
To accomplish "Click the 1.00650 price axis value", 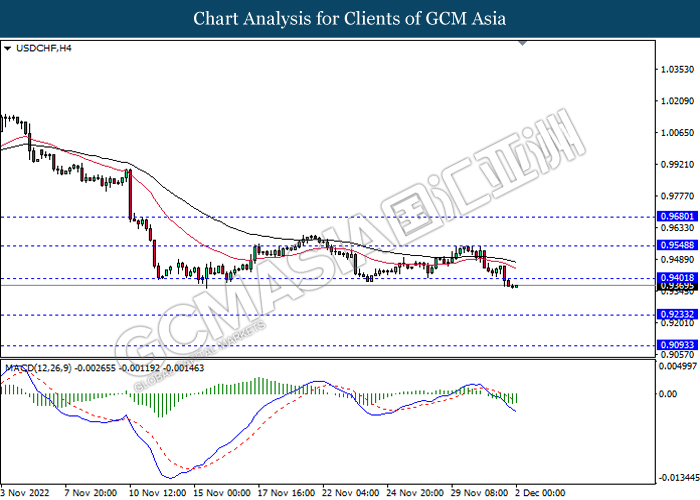I will point(678,133).
